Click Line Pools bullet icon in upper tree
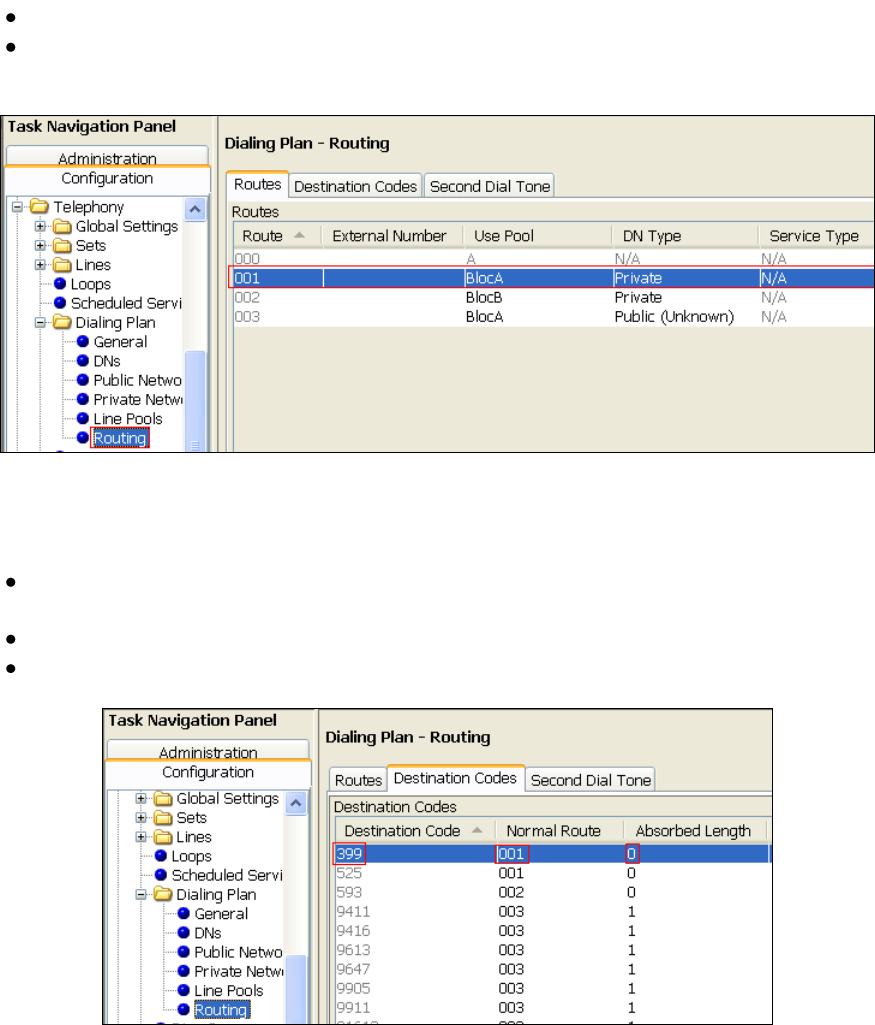Screen dimensions: 875x1025 click(x=83, y=418)
